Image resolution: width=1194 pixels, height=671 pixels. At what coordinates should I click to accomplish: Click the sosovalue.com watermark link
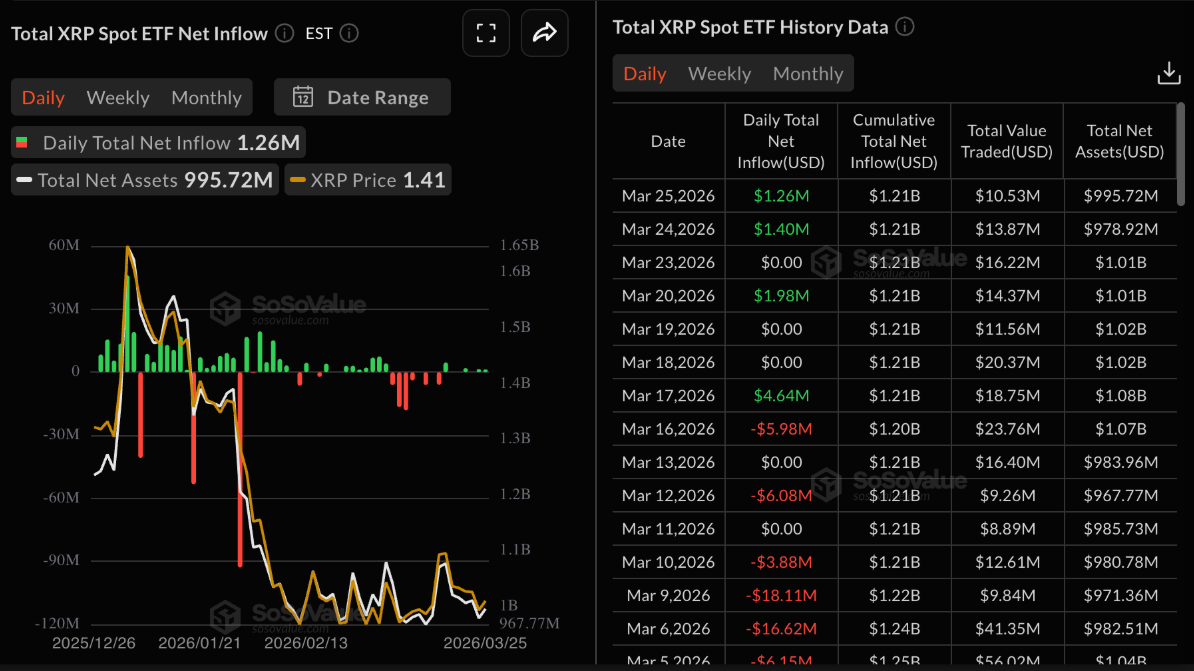(290, 318)
